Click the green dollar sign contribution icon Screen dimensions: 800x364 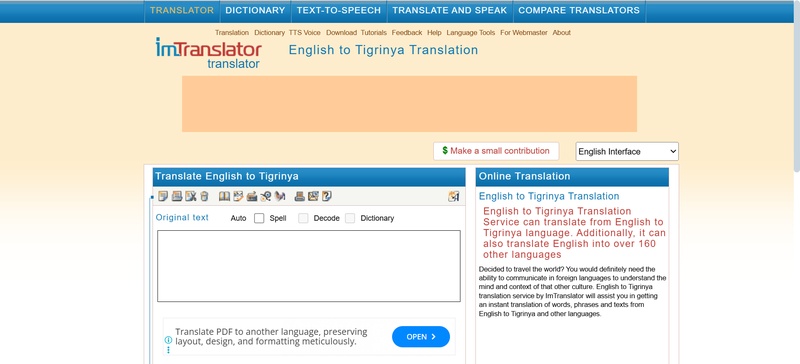[445, 151]
